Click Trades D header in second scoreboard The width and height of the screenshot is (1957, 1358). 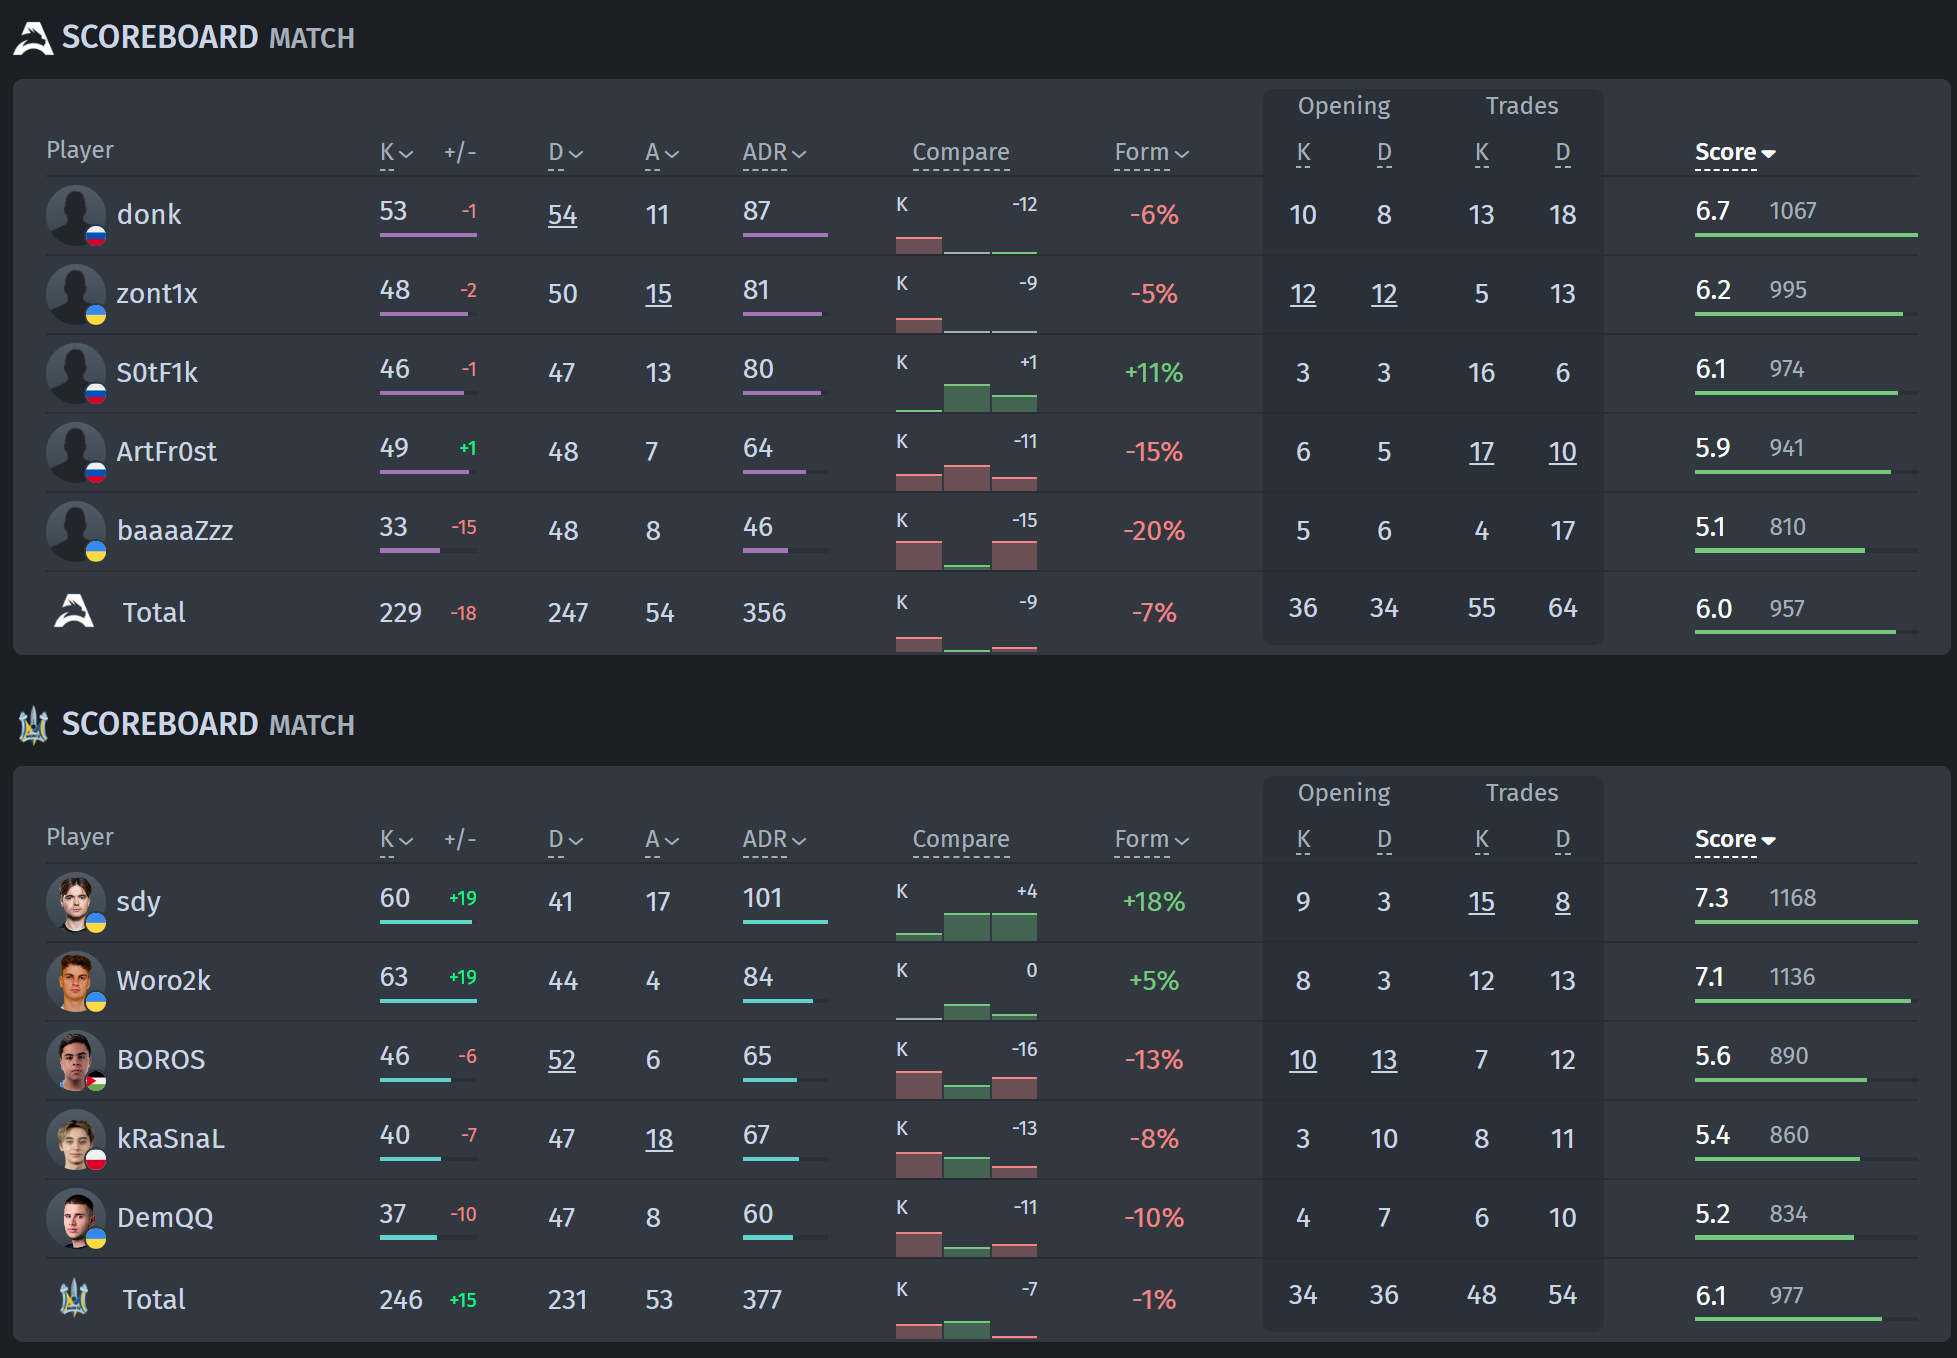(1563, 840)
